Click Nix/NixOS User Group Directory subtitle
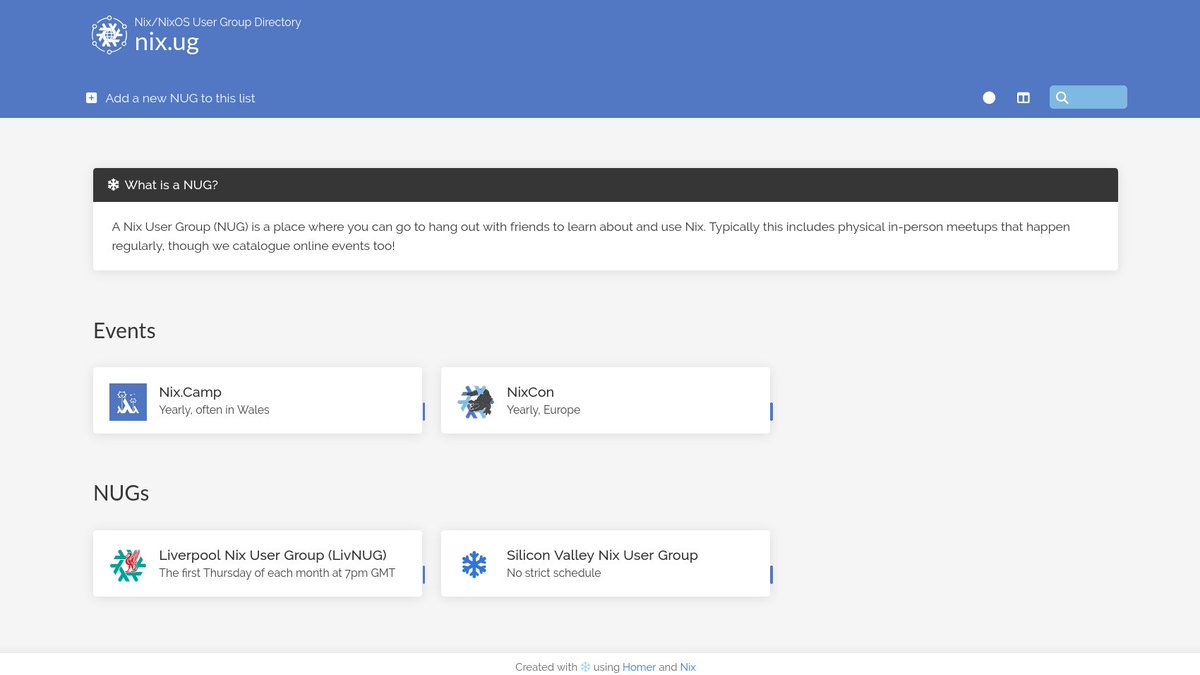This screenshot has height=675, width=1200. [218, 22]
